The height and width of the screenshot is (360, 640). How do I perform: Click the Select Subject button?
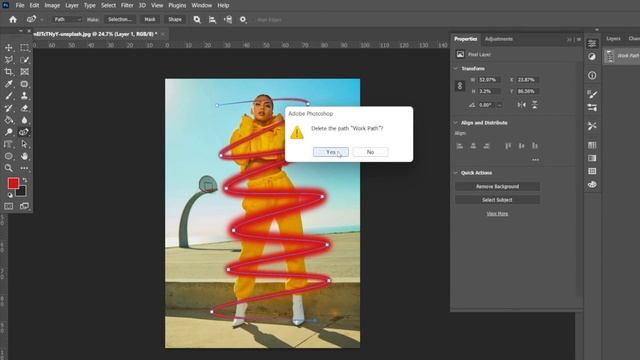[497, 200]
